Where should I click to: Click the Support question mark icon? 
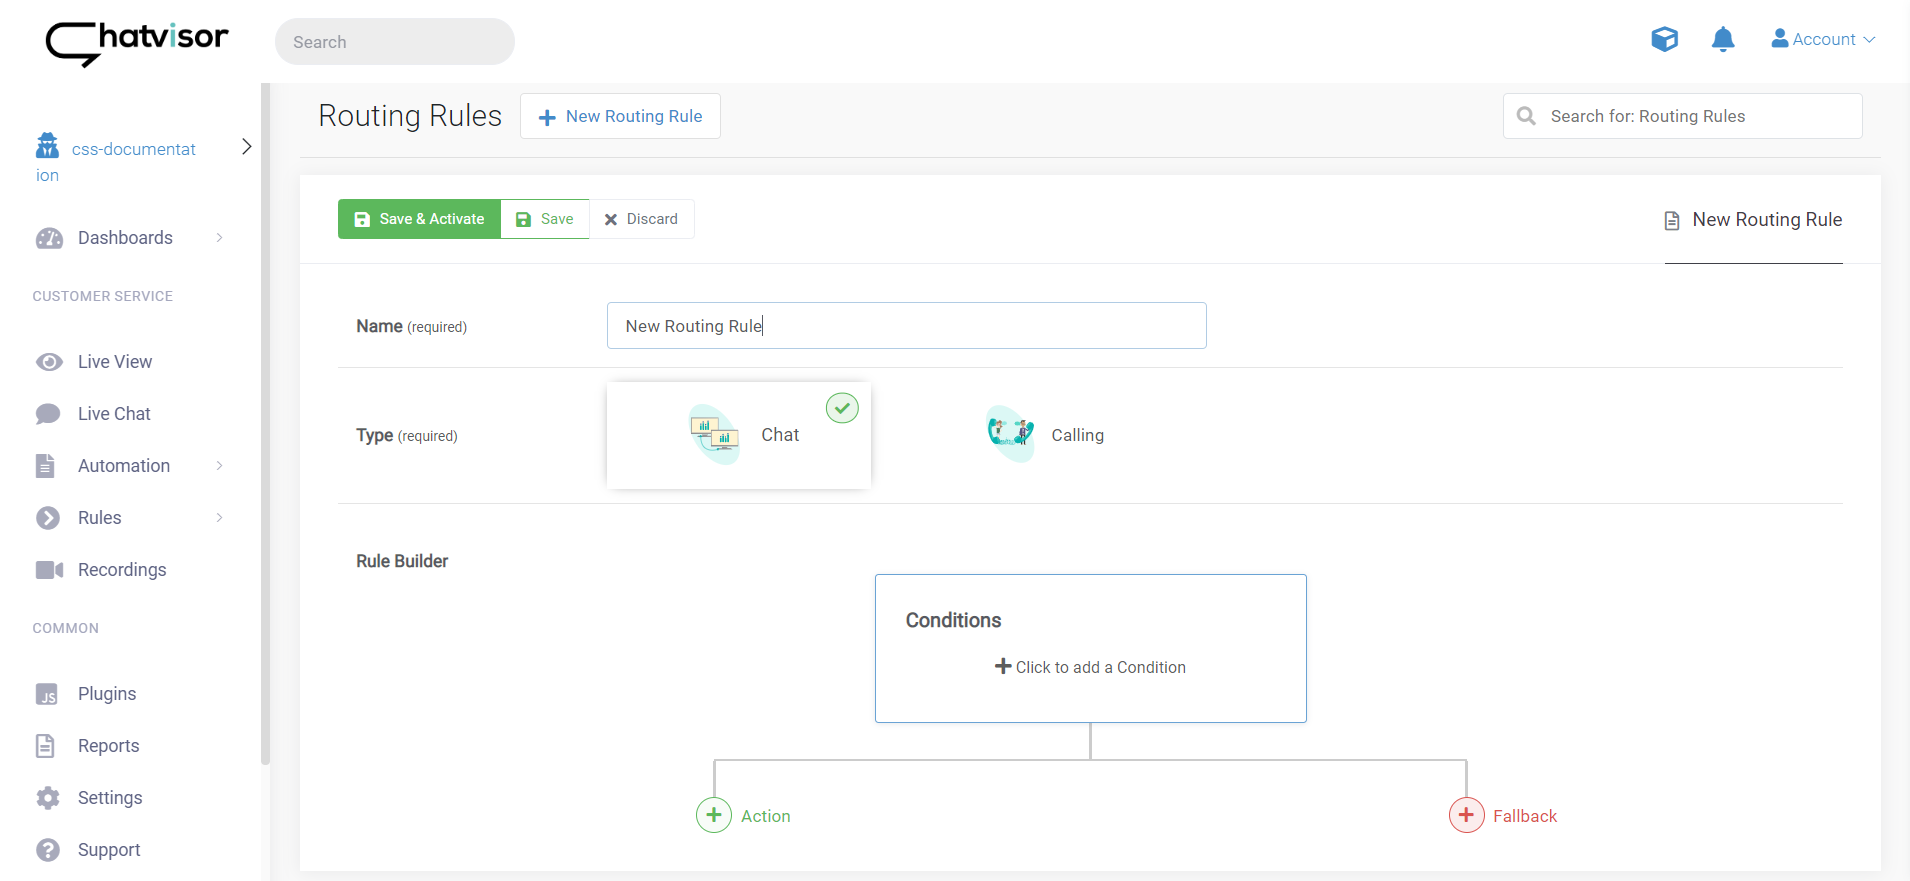click(48, 850)
